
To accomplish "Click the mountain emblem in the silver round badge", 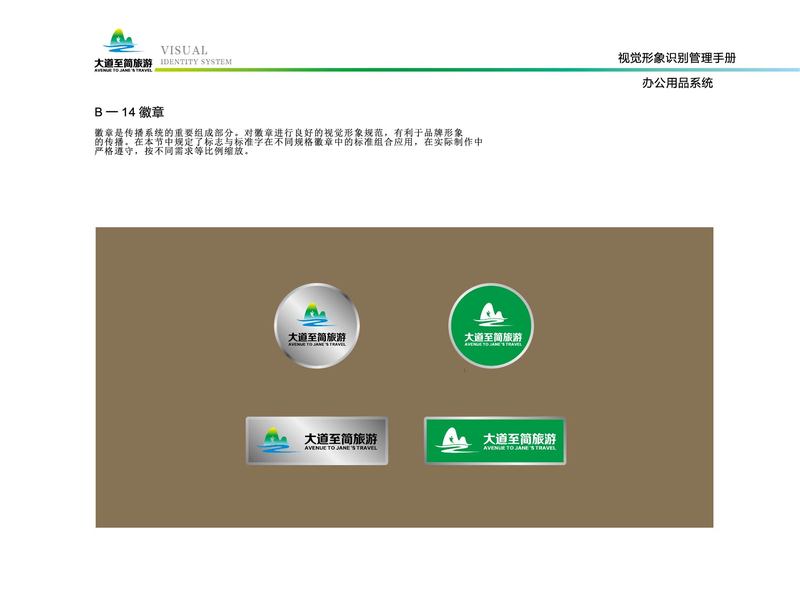I will point(316,316).
